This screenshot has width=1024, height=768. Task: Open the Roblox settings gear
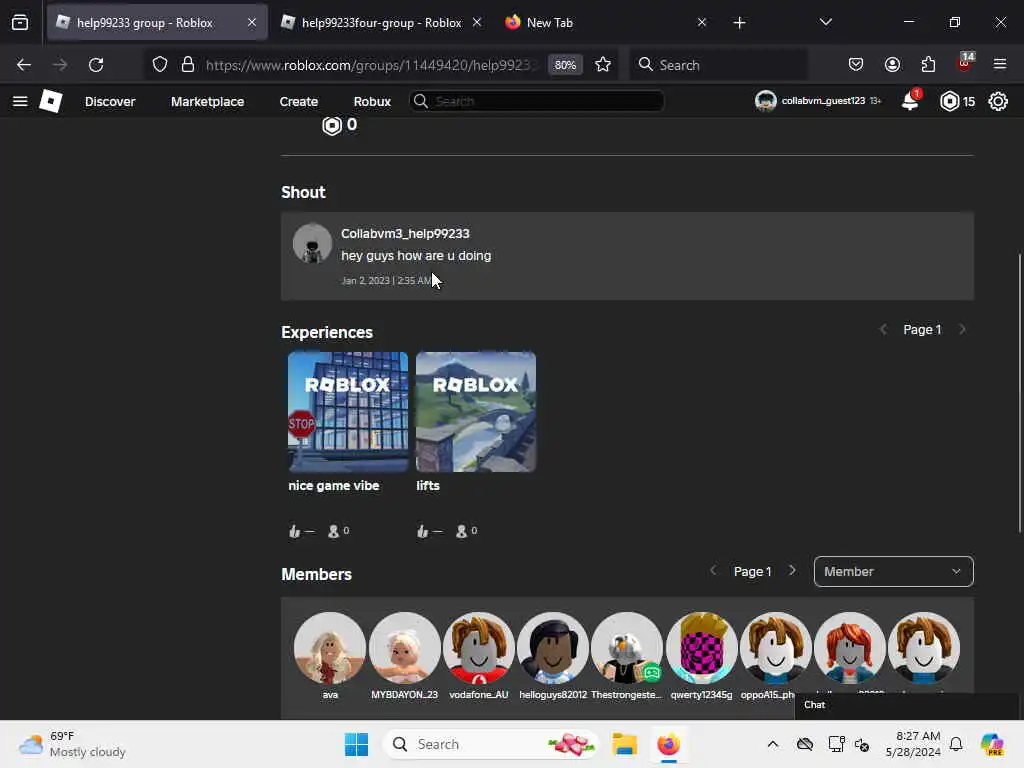(998, 101)
